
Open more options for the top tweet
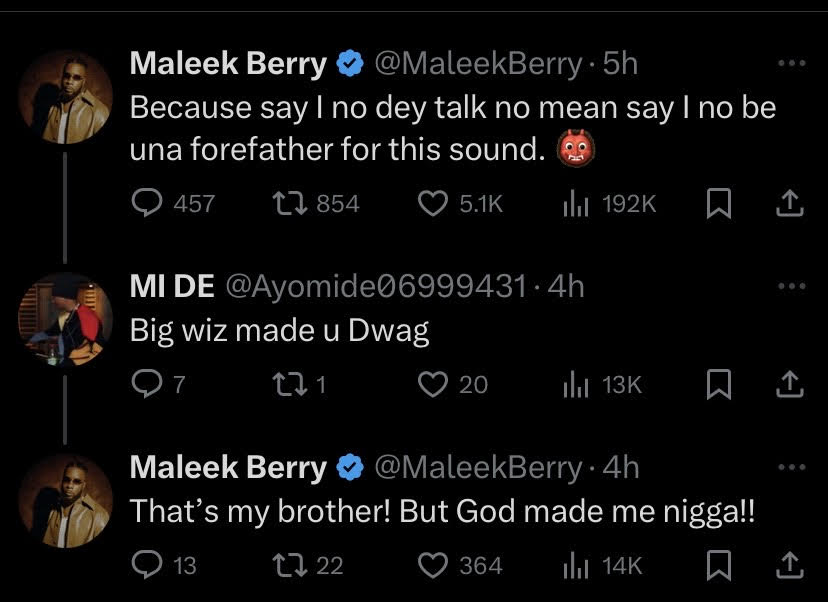point(790,63)
